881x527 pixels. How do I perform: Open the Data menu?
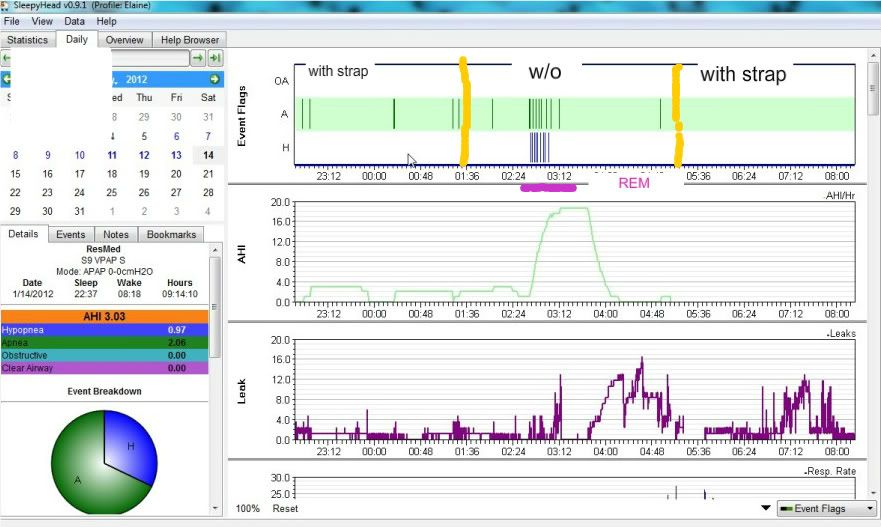pos(74,21)
